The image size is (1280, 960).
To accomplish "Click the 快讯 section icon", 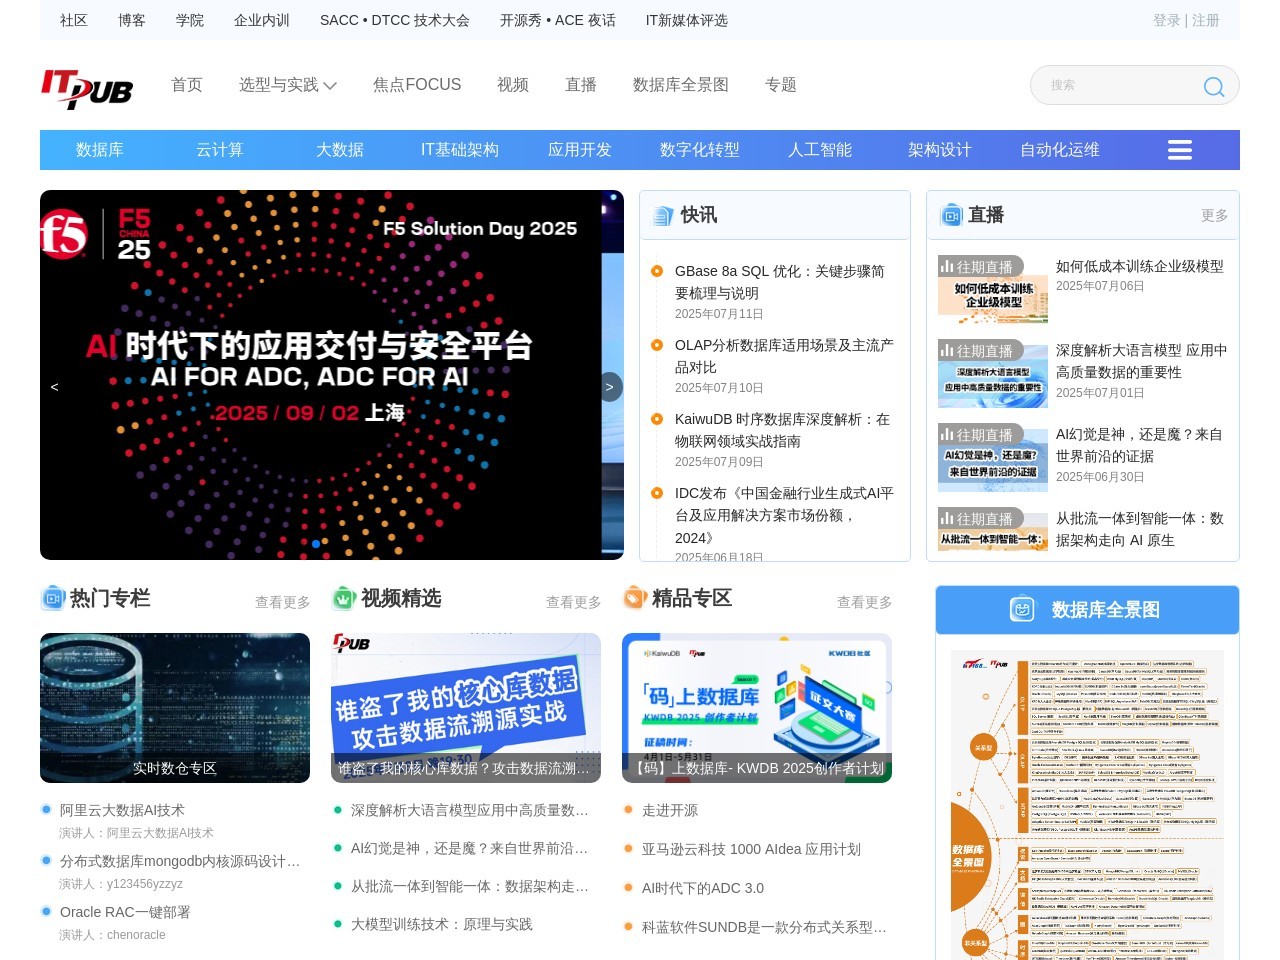I will coord(662,215).
